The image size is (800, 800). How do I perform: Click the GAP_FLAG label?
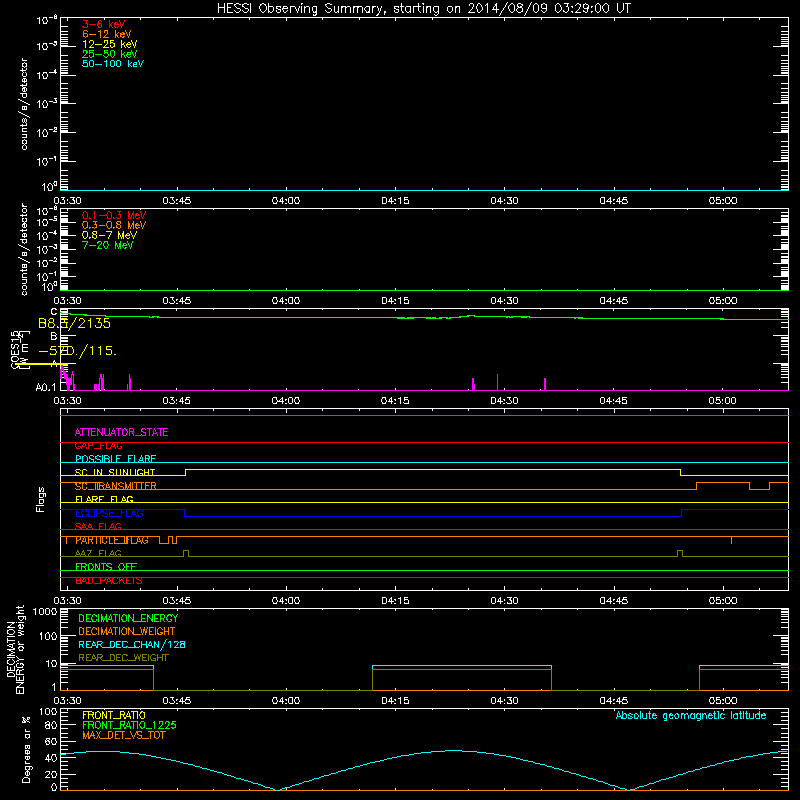[x=98, y=446]
